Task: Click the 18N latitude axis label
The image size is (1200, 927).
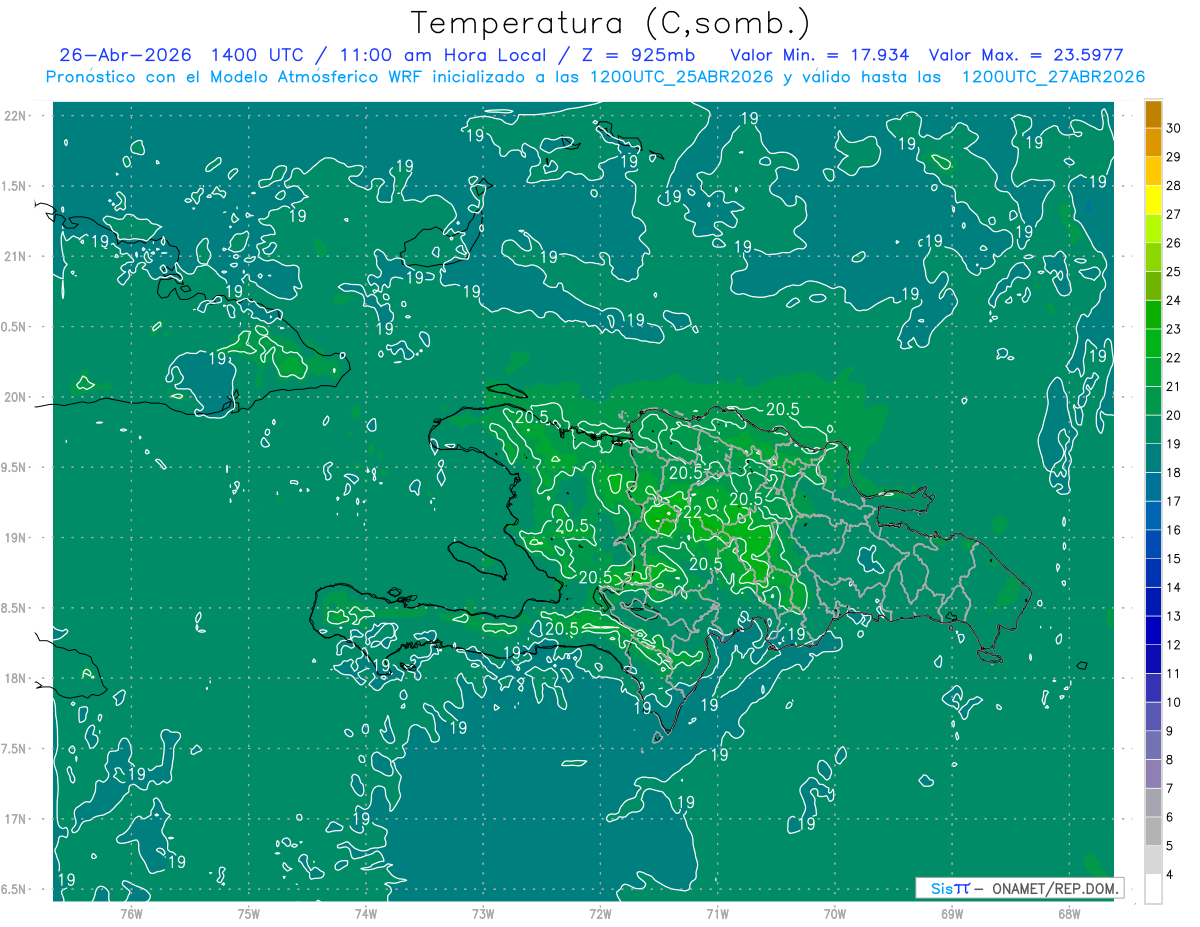Action: pos(15,678)
